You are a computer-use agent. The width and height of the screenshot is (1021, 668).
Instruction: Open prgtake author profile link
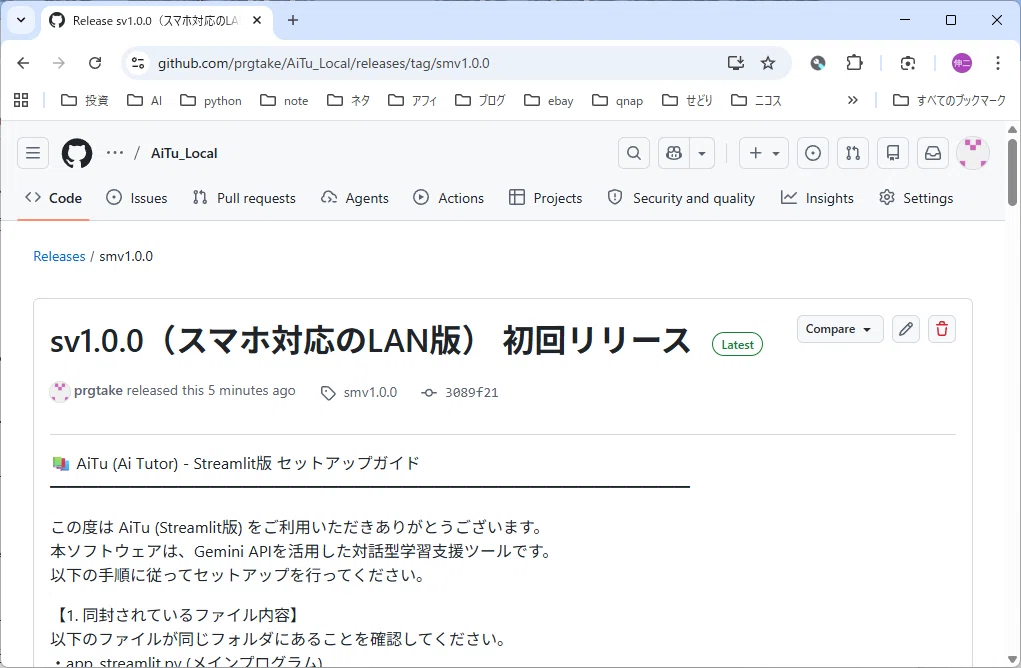98,390
